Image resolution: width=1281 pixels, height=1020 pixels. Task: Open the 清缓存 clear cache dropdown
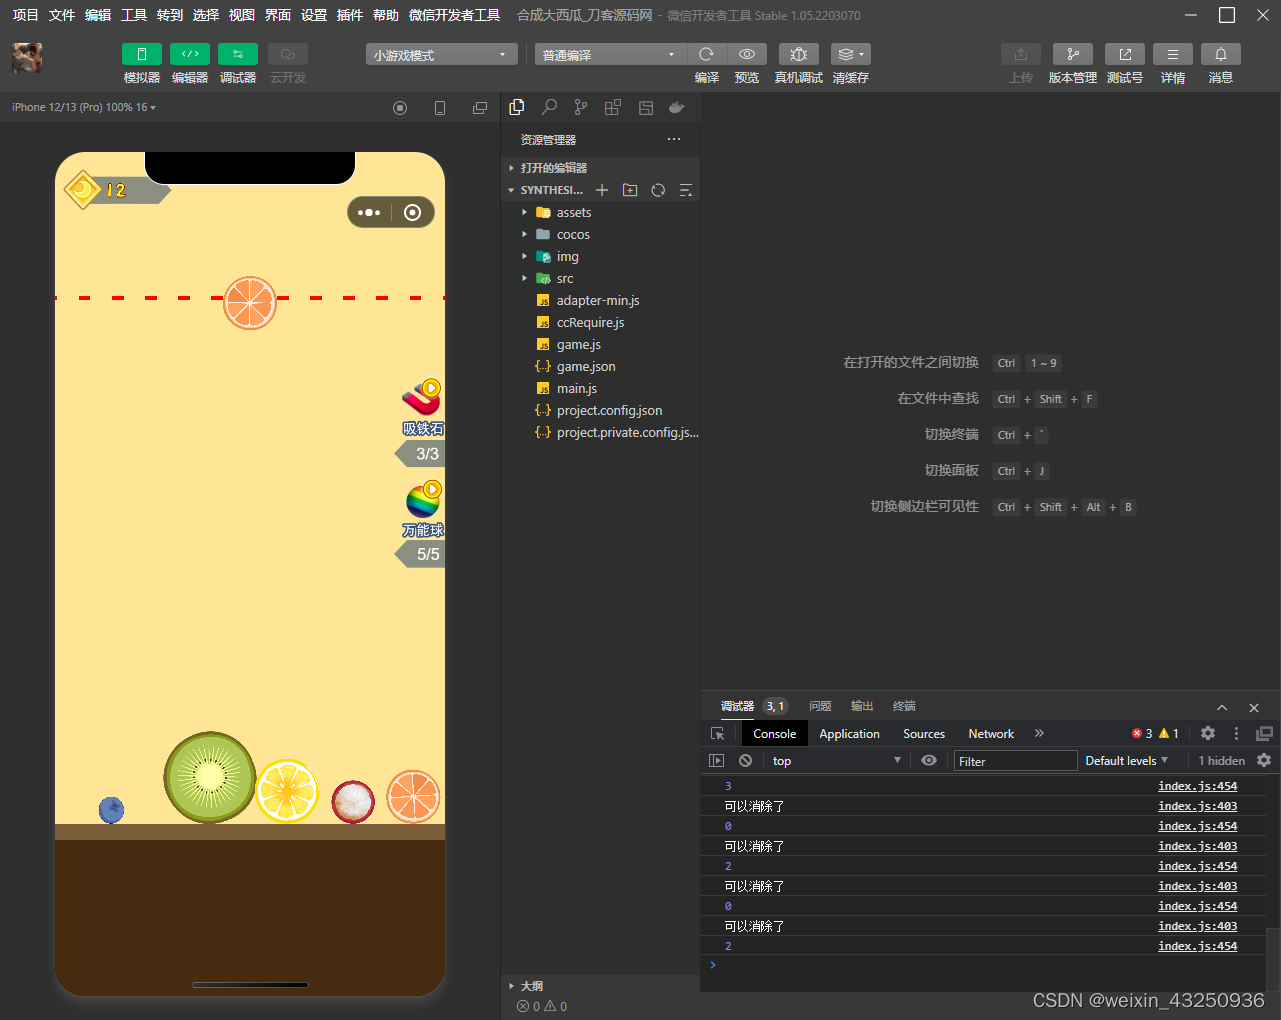(x=850, y=54)
